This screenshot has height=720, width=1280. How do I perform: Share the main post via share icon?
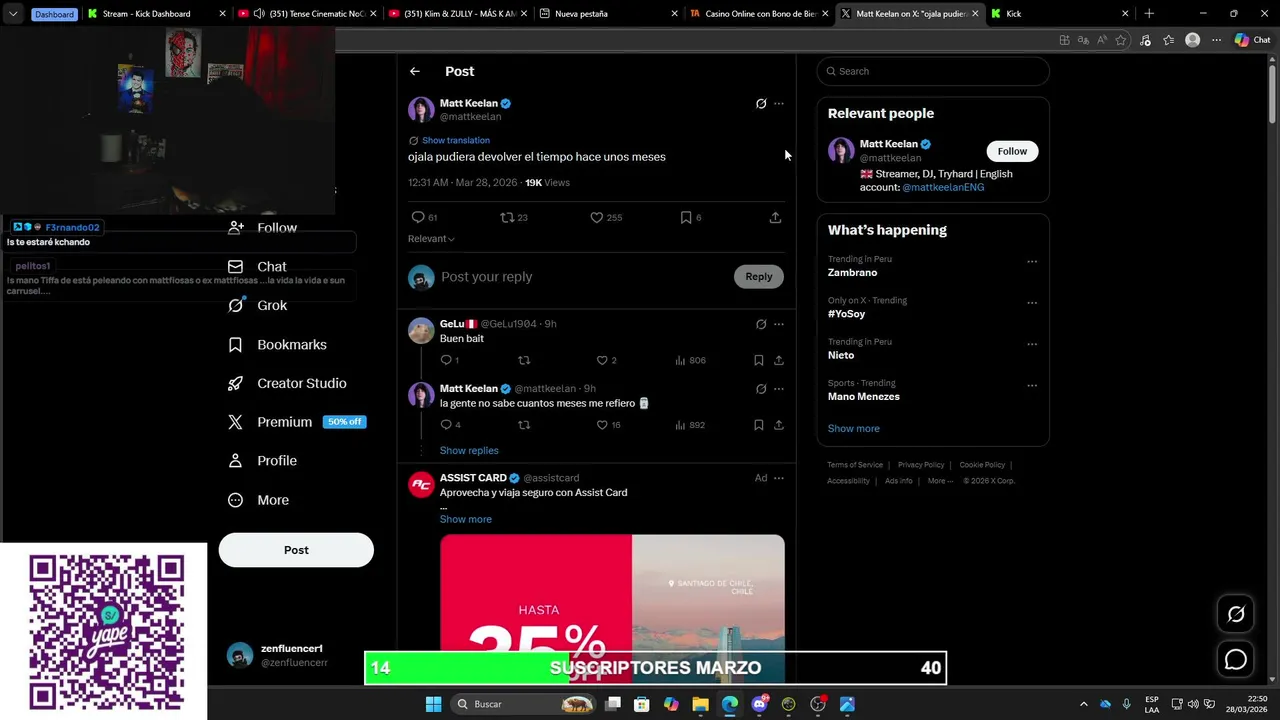[775, 217]
